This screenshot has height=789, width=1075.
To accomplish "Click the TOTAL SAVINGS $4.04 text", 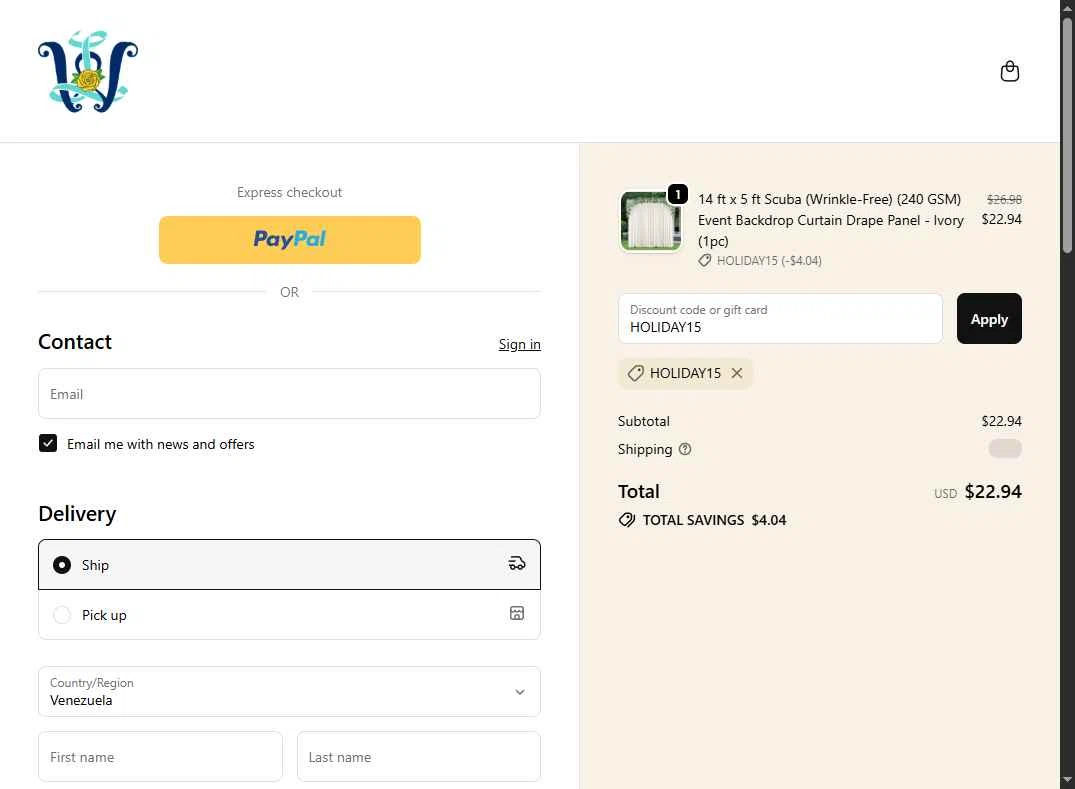I will [x=714, y=520].
